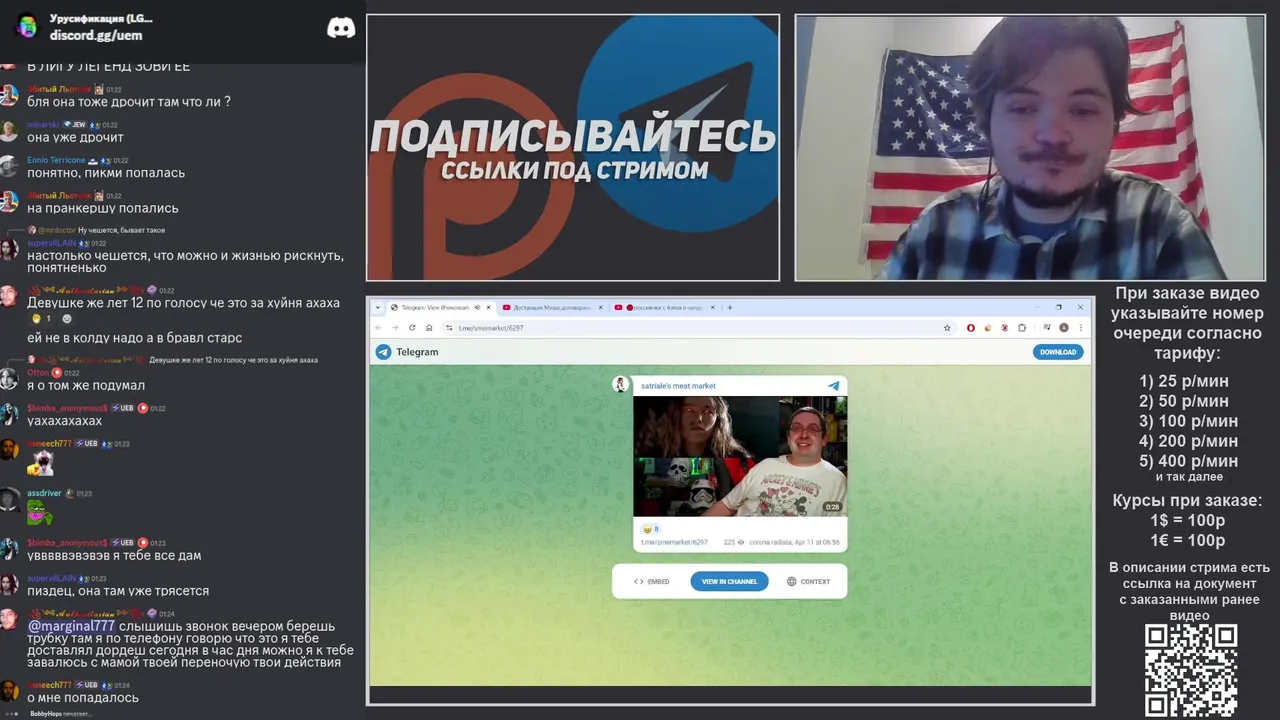The image size is (1280, 720).
Task: Click the QR code image
Action: [x=1190, y=670]
